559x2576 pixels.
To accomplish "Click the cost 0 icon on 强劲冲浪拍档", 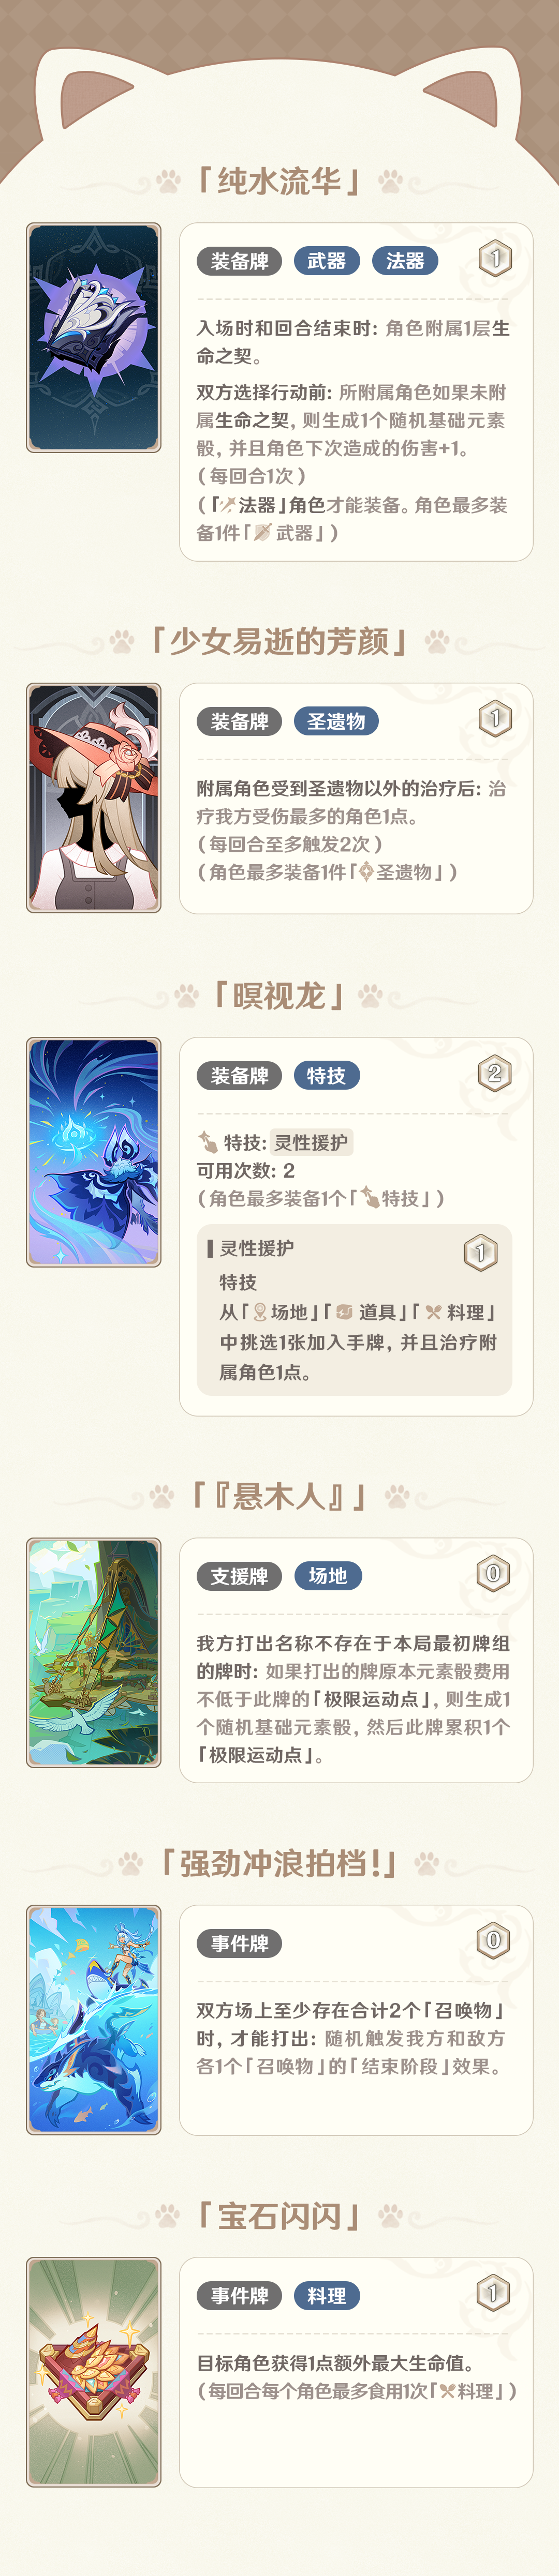I will click(x=493, y=1941).
